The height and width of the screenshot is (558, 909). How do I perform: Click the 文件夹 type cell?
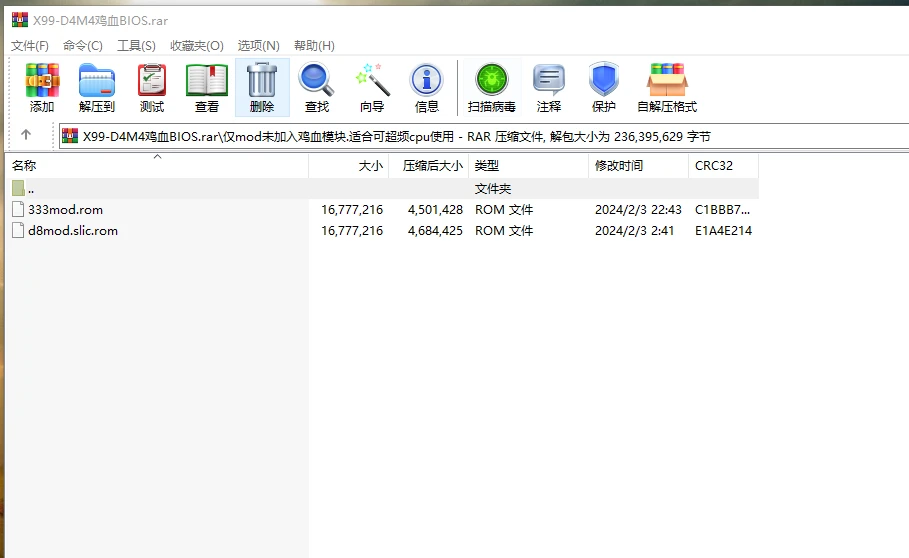pyautogui.click(x=493, y=189)
